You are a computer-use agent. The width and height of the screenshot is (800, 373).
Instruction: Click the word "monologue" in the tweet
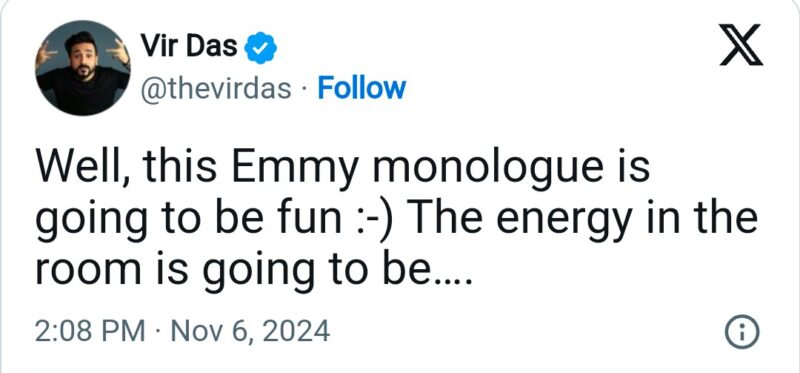[x=489, y=167]
